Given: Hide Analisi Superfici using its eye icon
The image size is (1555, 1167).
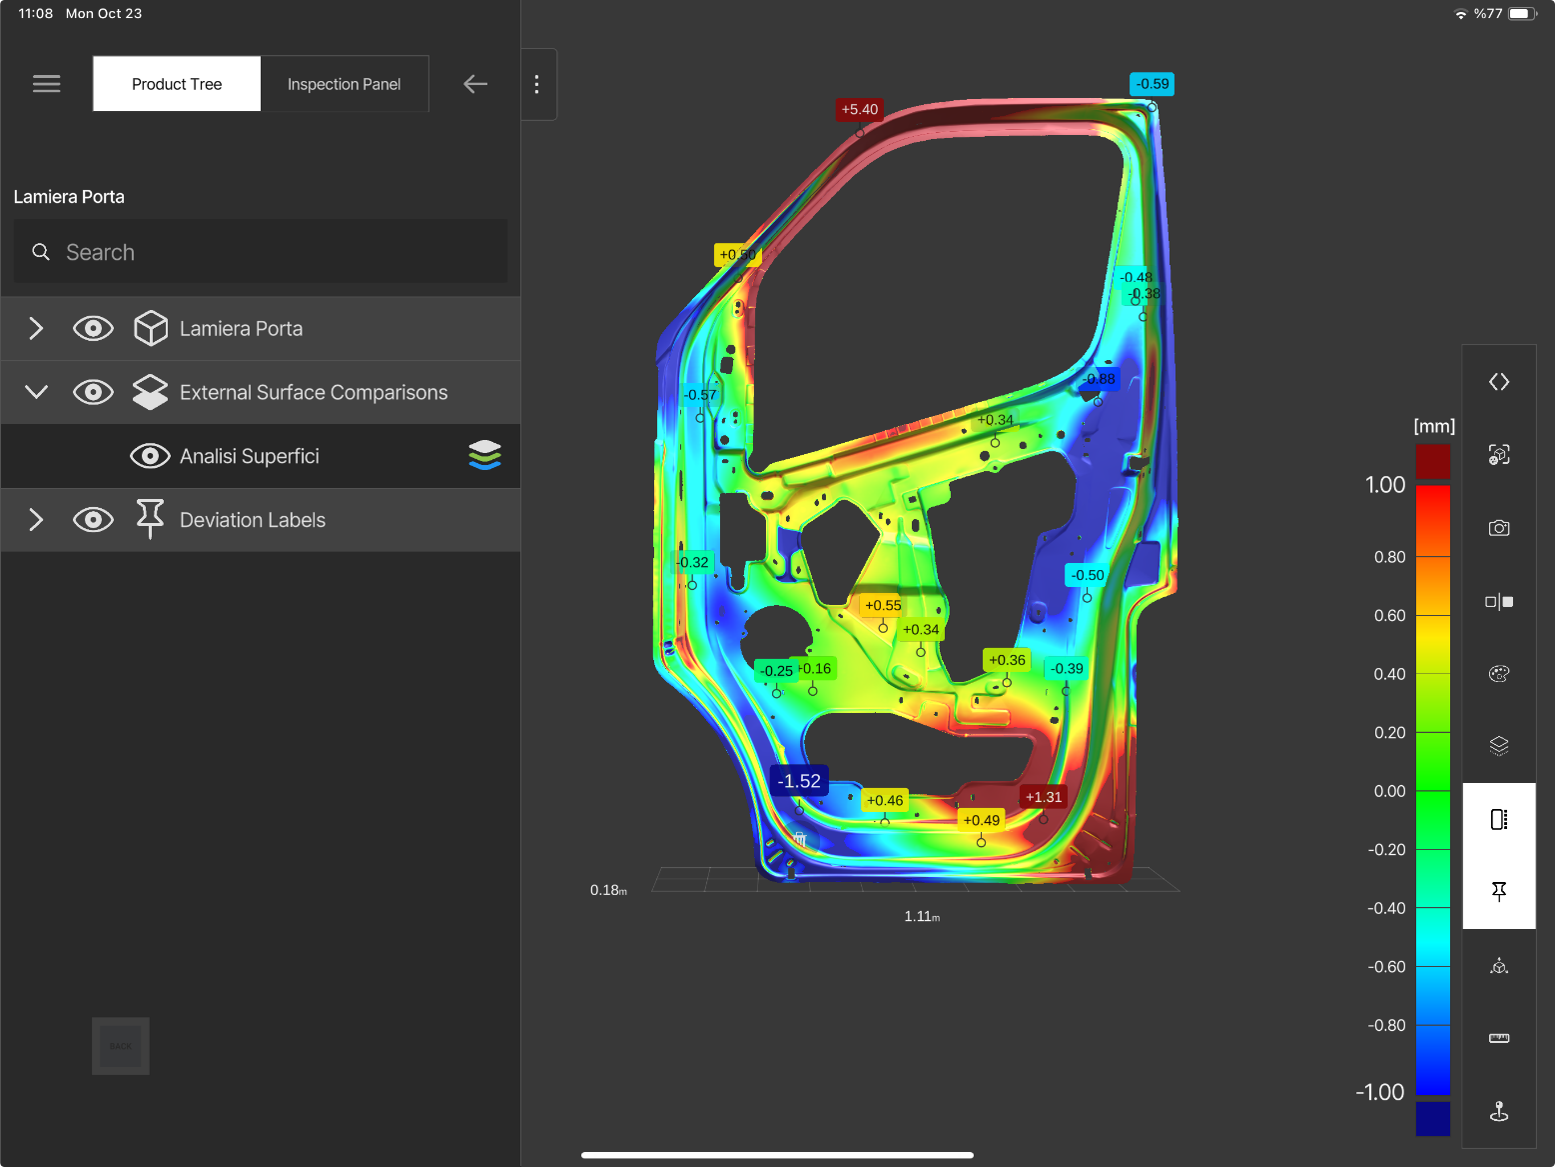Looking at the screenshot, I should 150,456.
